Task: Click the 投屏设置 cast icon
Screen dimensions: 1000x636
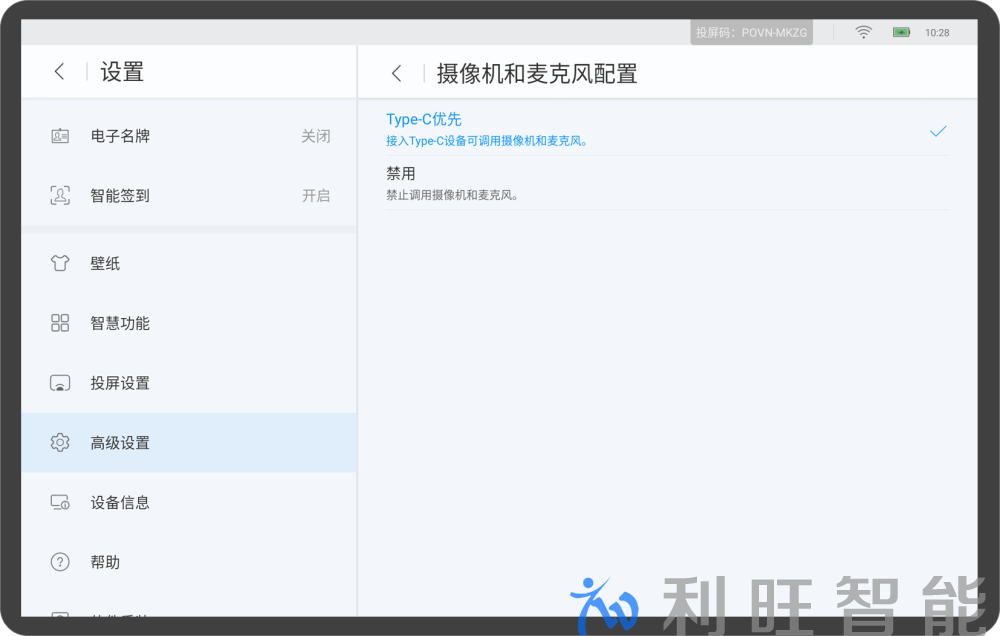Action: click(x=60, y=383)
